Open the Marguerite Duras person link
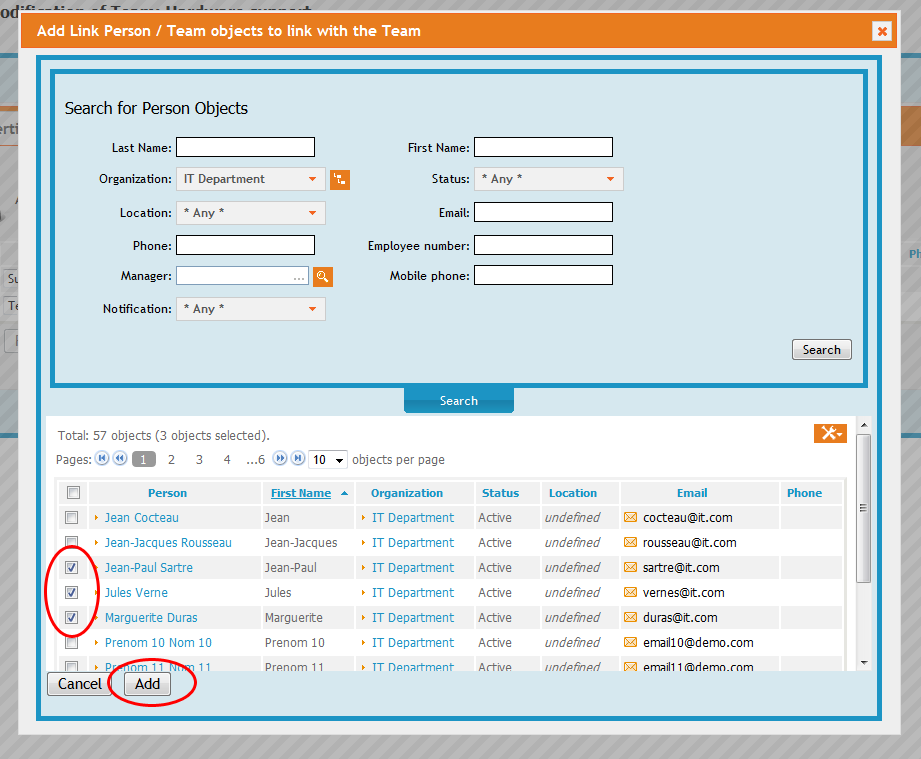 [150, 617]
